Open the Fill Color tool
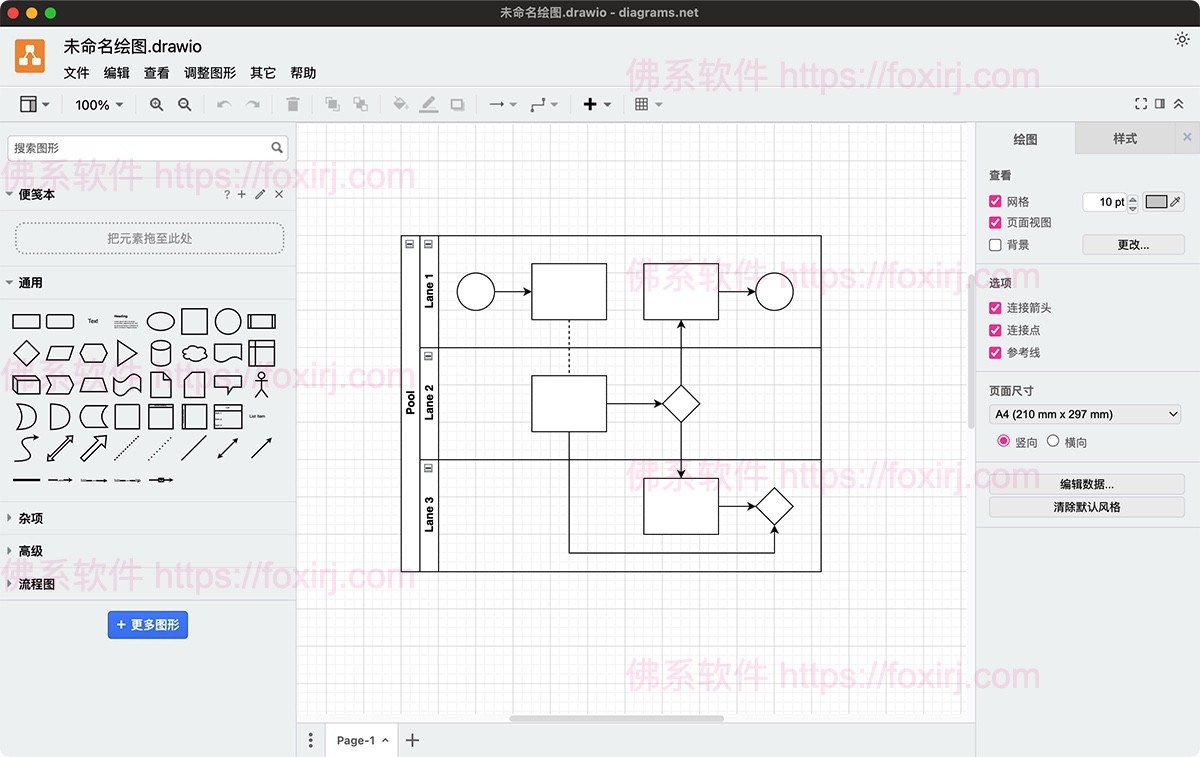Screen dimensions: 1200x757 tap(401, 104)
